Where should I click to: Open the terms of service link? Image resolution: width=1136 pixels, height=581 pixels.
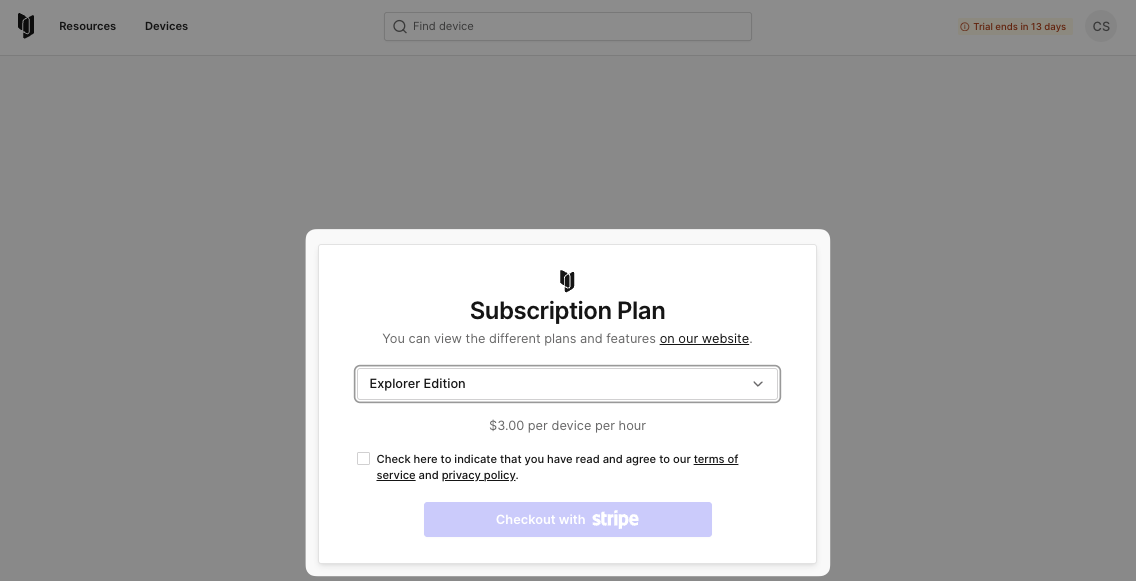tap(716, 459)
